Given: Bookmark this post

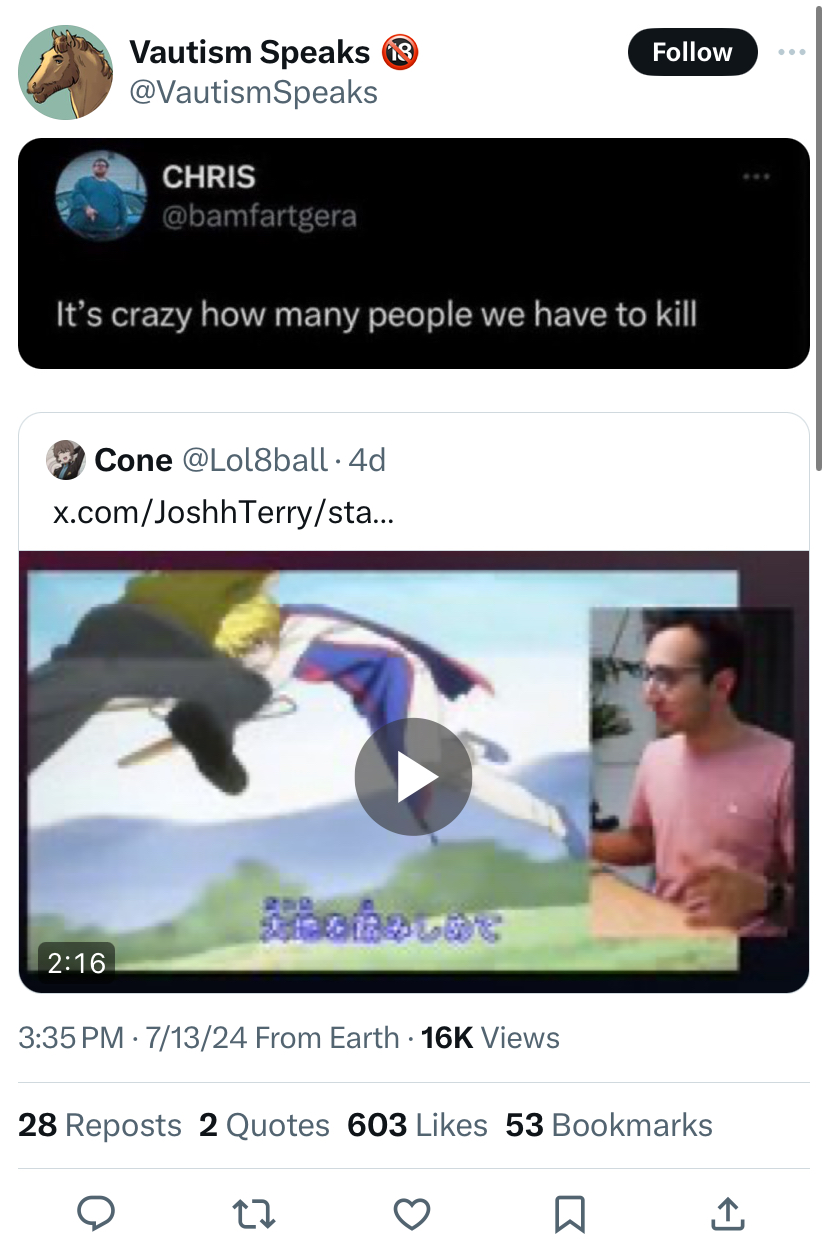Looking at the screenshot, I should tap(569, 1214).
